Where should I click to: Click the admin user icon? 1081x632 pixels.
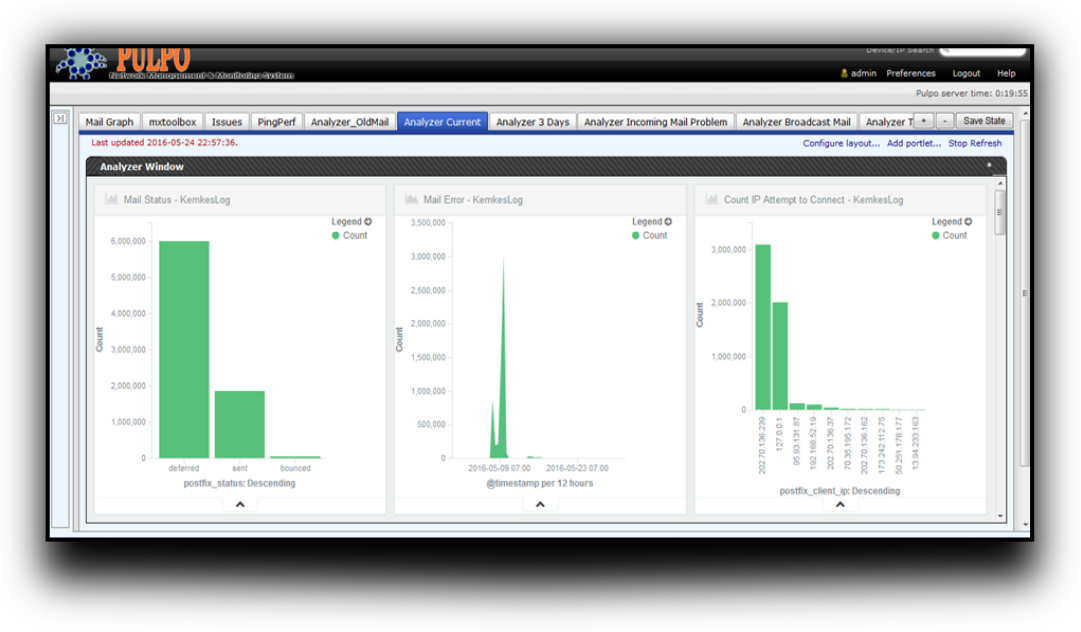844,73
